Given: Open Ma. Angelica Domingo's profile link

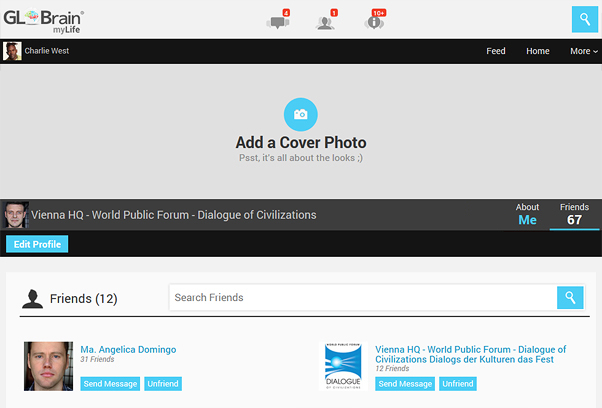Looking at the screenshot, I should [x=128, y=350].
